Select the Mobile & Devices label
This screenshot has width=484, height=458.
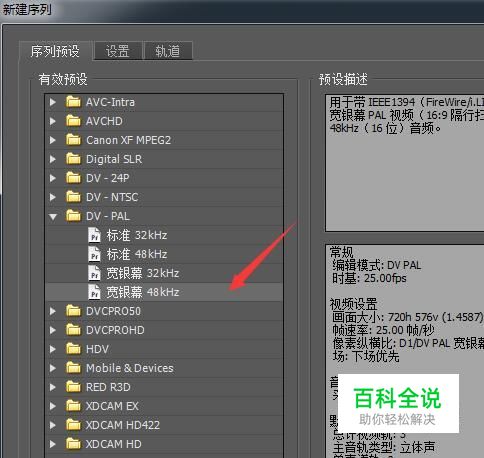tap(130, 368)
